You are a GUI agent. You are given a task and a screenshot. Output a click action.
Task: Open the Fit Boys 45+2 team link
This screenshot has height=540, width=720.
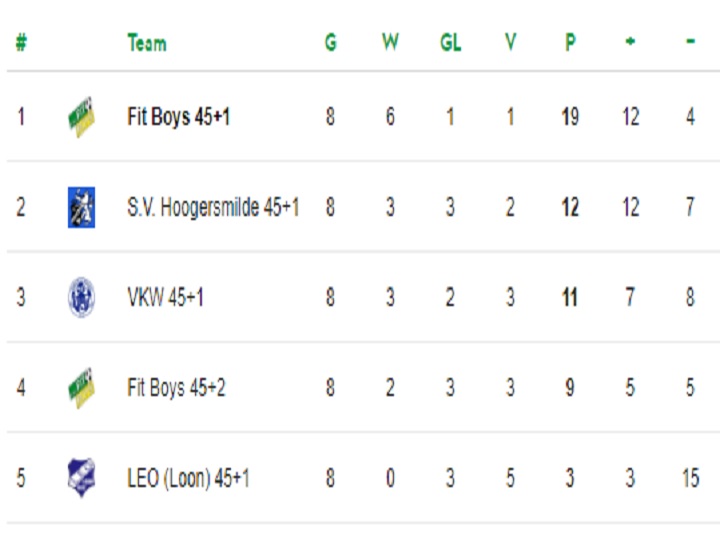pyautogui.click(x=176, y=388)
